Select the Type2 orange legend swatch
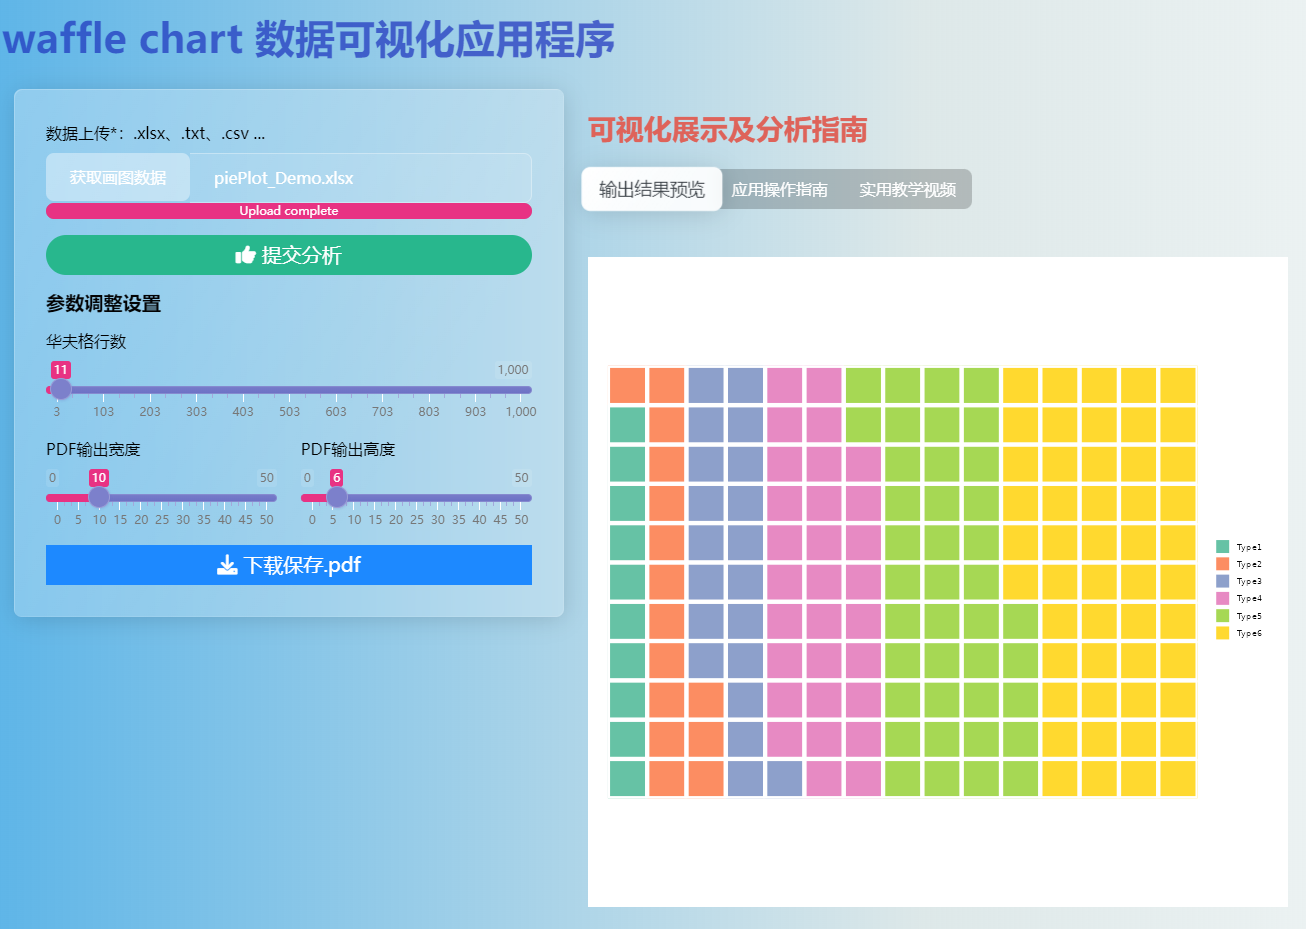Viewport: 1306px width, 929px height. pos(1222,564)
